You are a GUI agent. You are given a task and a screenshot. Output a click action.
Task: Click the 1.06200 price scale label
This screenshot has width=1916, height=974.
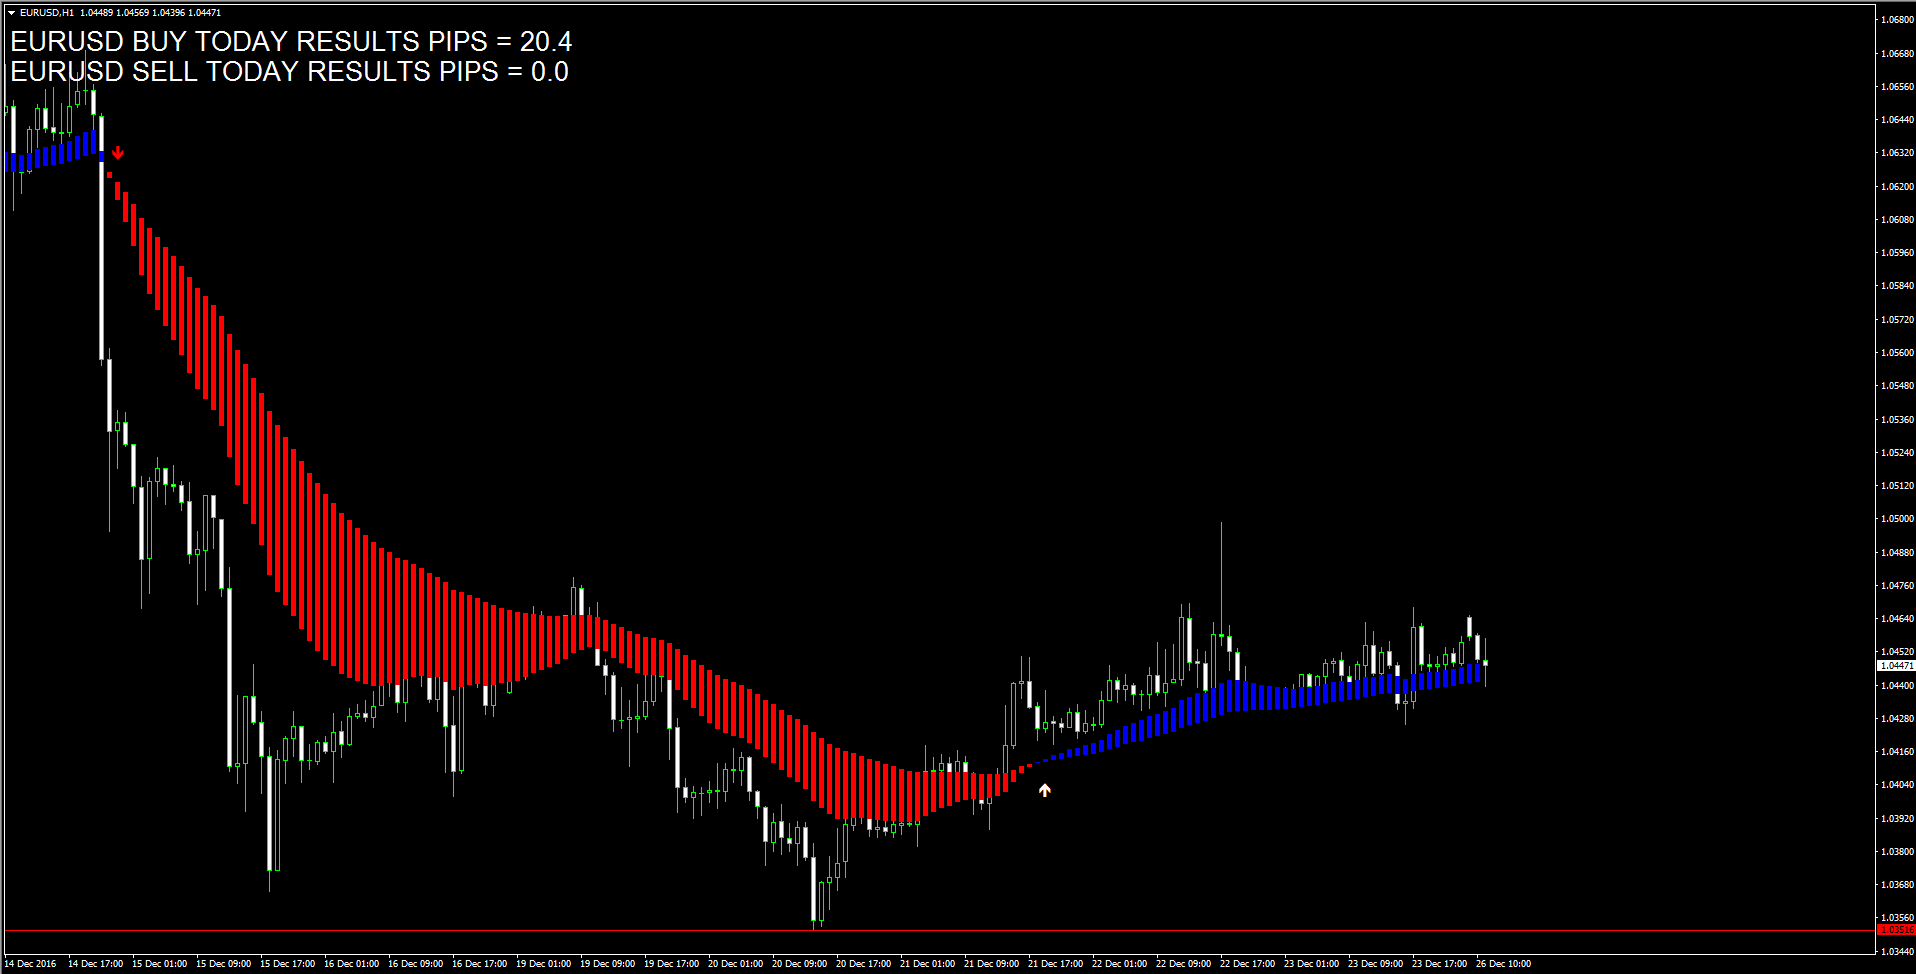click(x=1897, y=187)
